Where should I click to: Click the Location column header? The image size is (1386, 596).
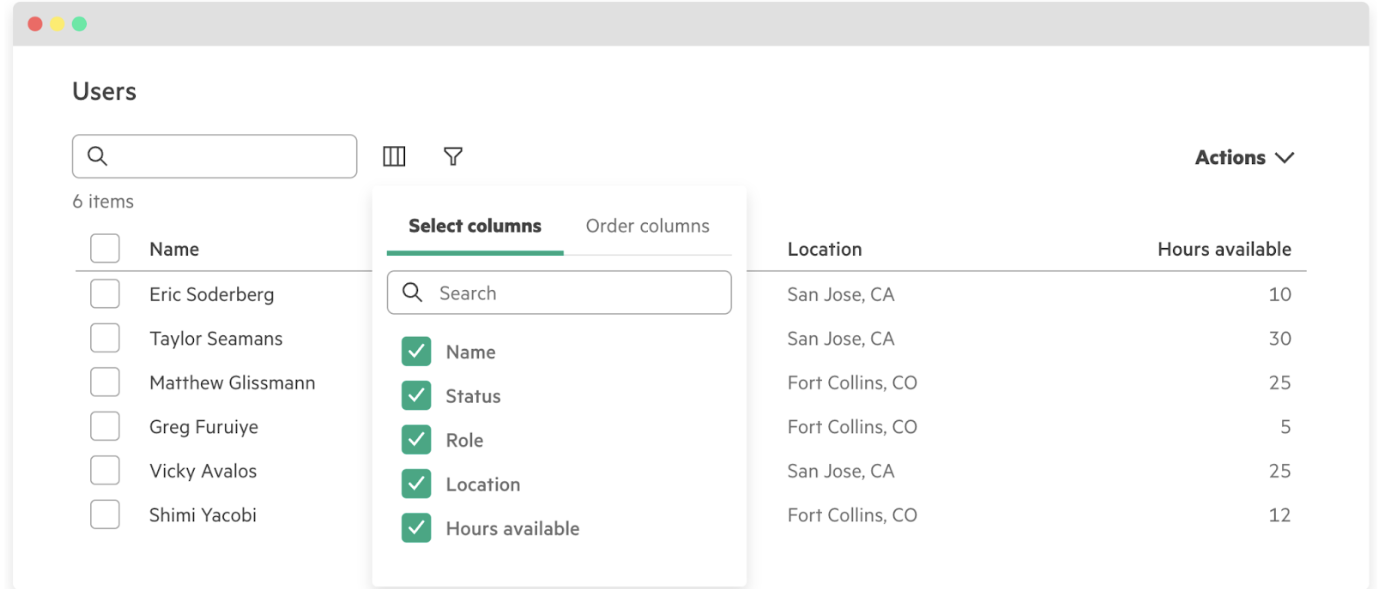click(x=824, y=249)
